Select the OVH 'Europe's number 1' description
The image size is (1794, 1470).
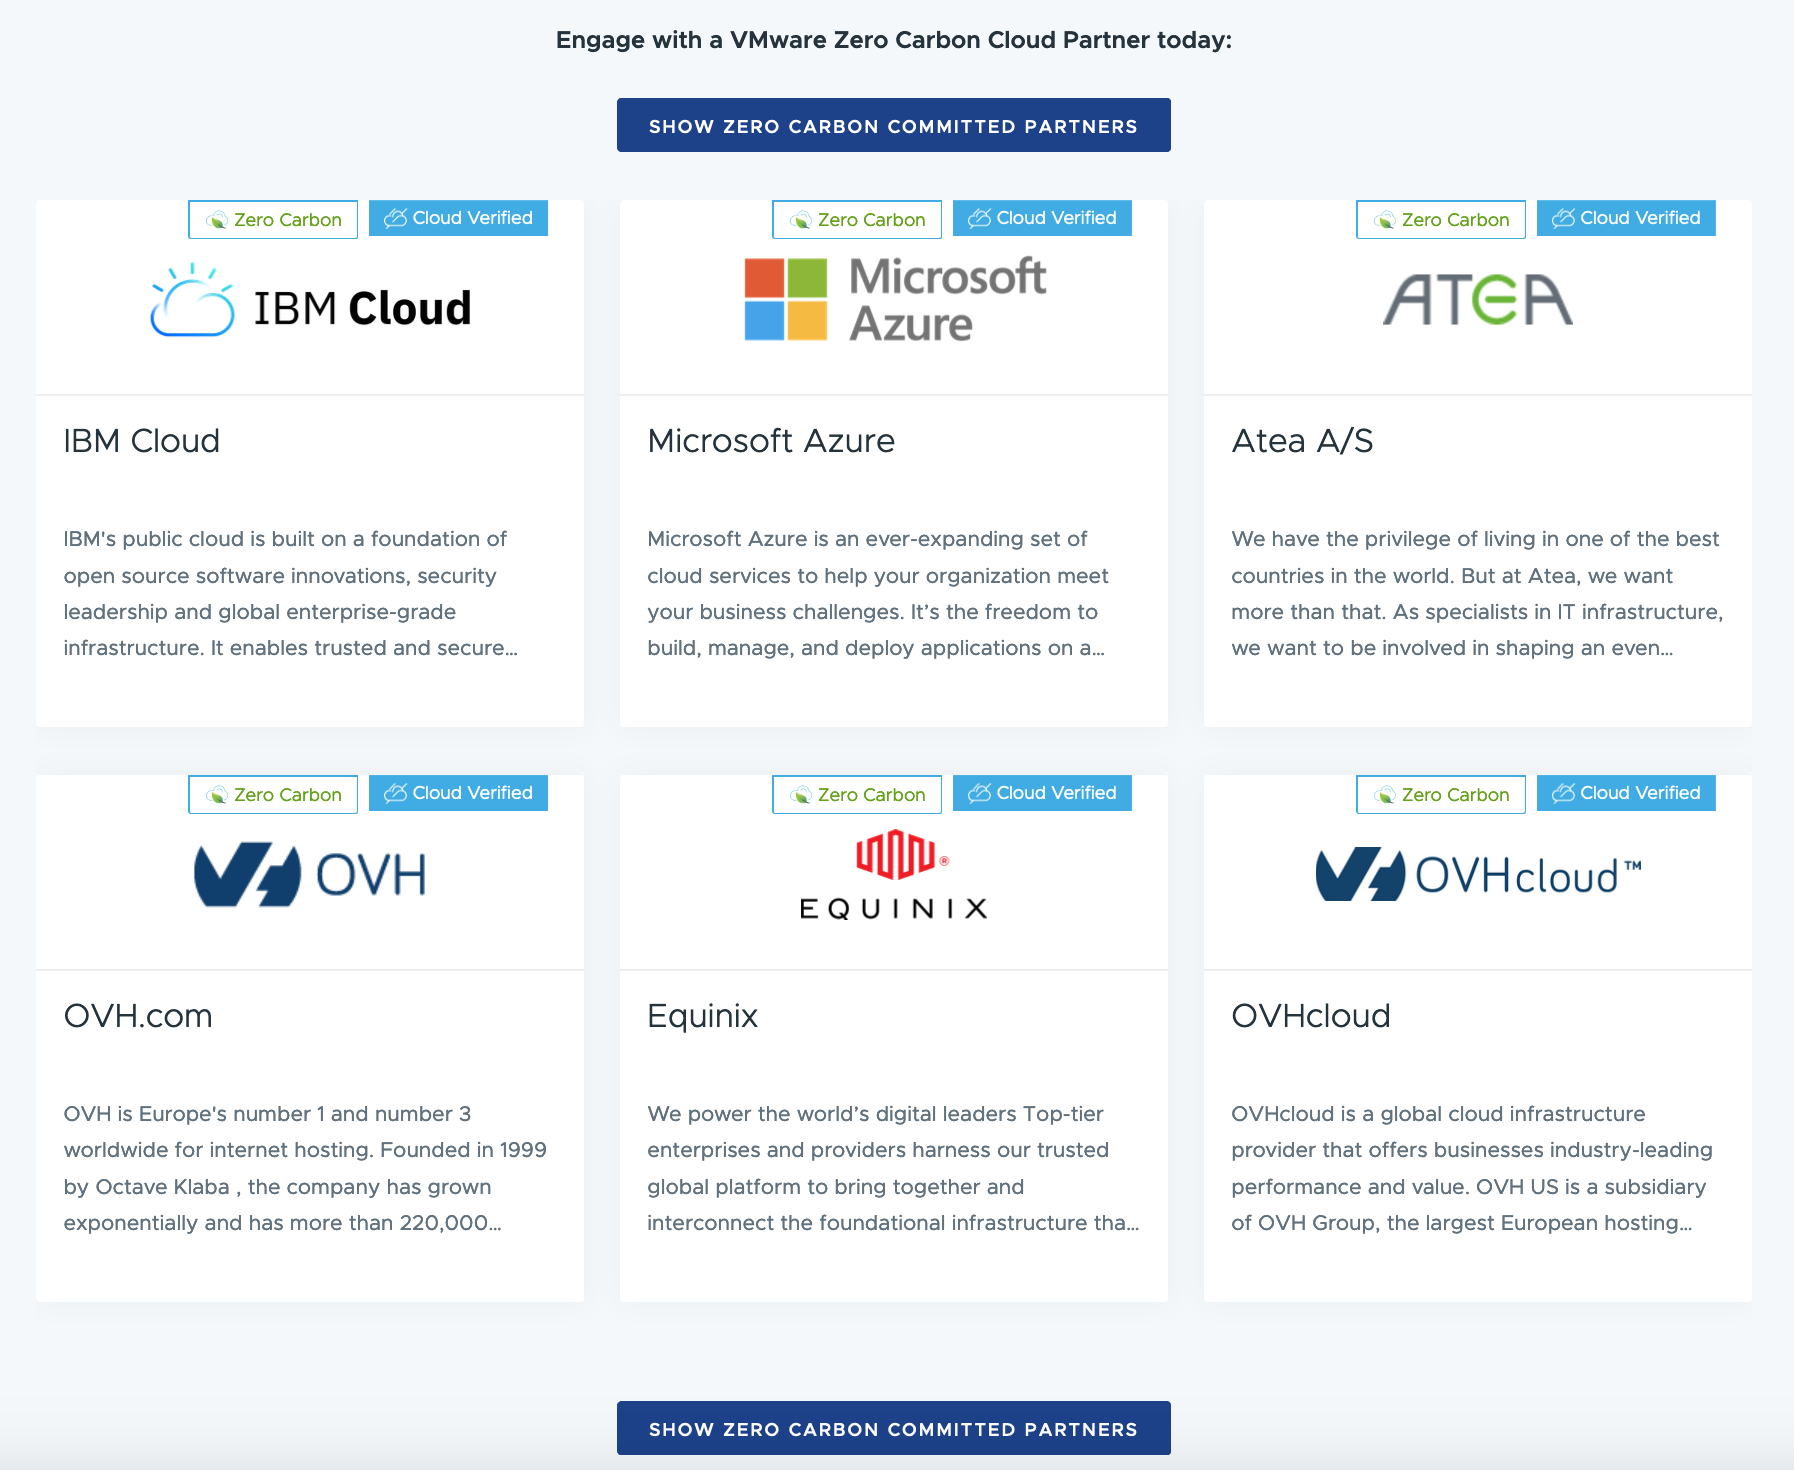pos(305,1168)
